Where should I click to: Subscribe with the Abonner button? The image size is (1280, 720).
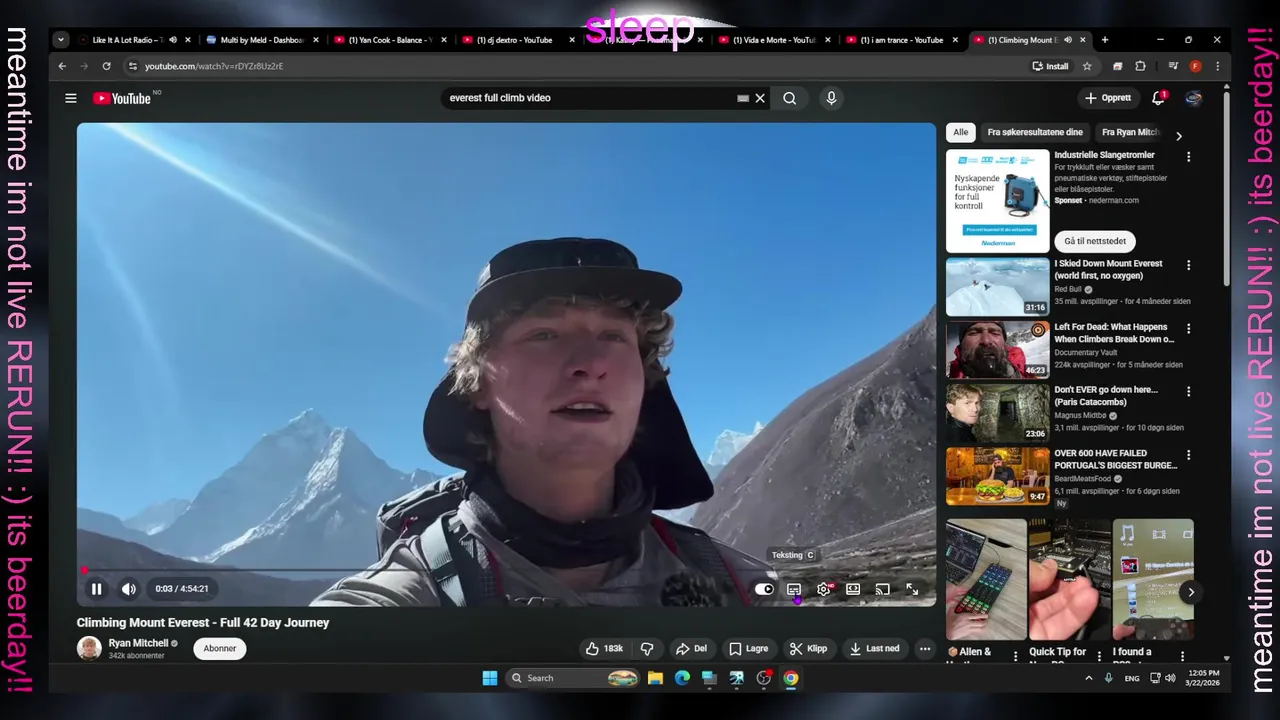(x=220, y=648)
